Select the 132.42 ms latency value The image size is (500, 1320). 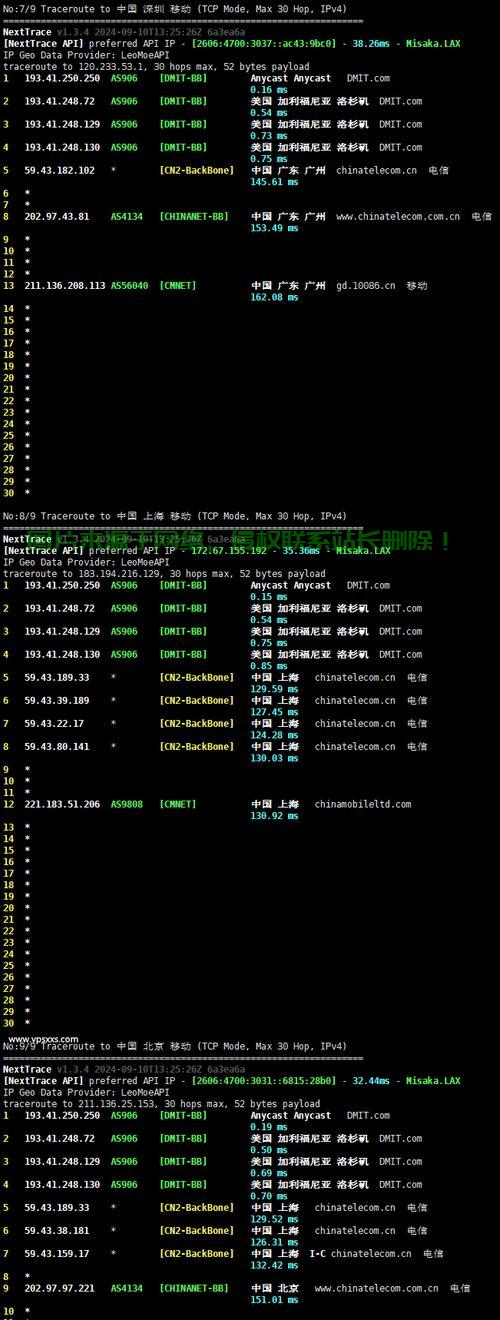click(x=274, y=1265)
